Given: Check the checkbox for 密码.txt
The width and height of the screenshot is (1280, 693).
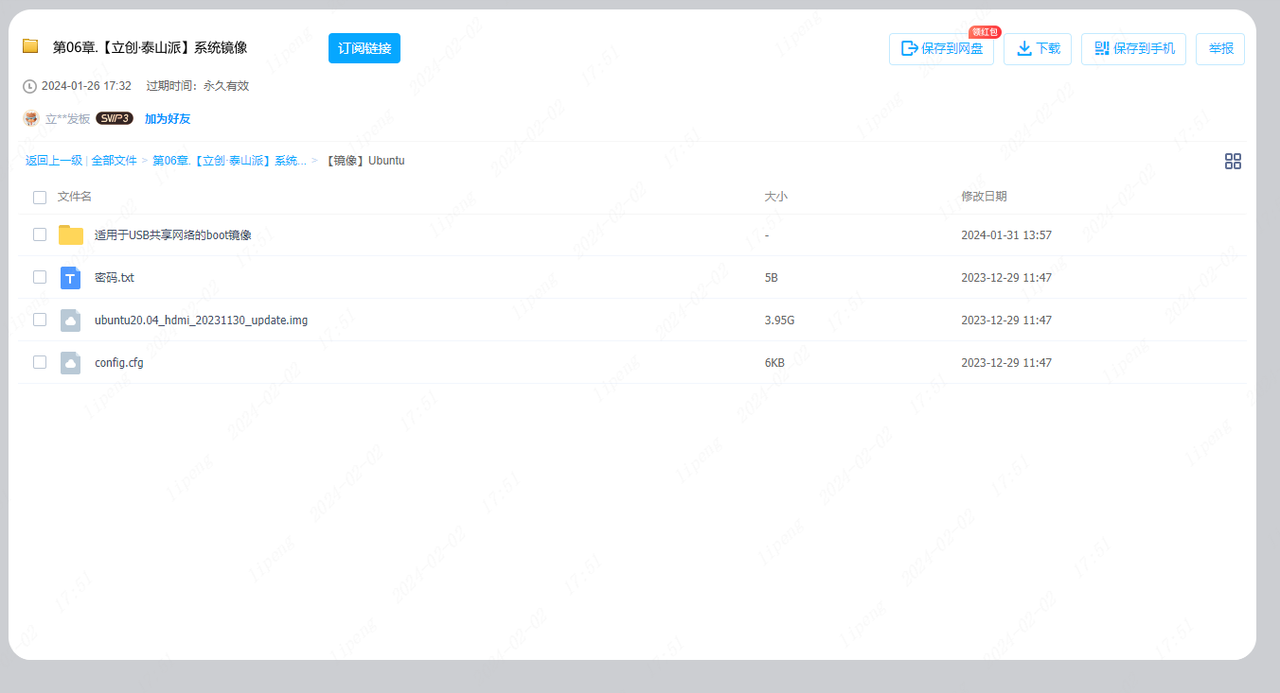Looking at the screenshot, I should [39, 277].
